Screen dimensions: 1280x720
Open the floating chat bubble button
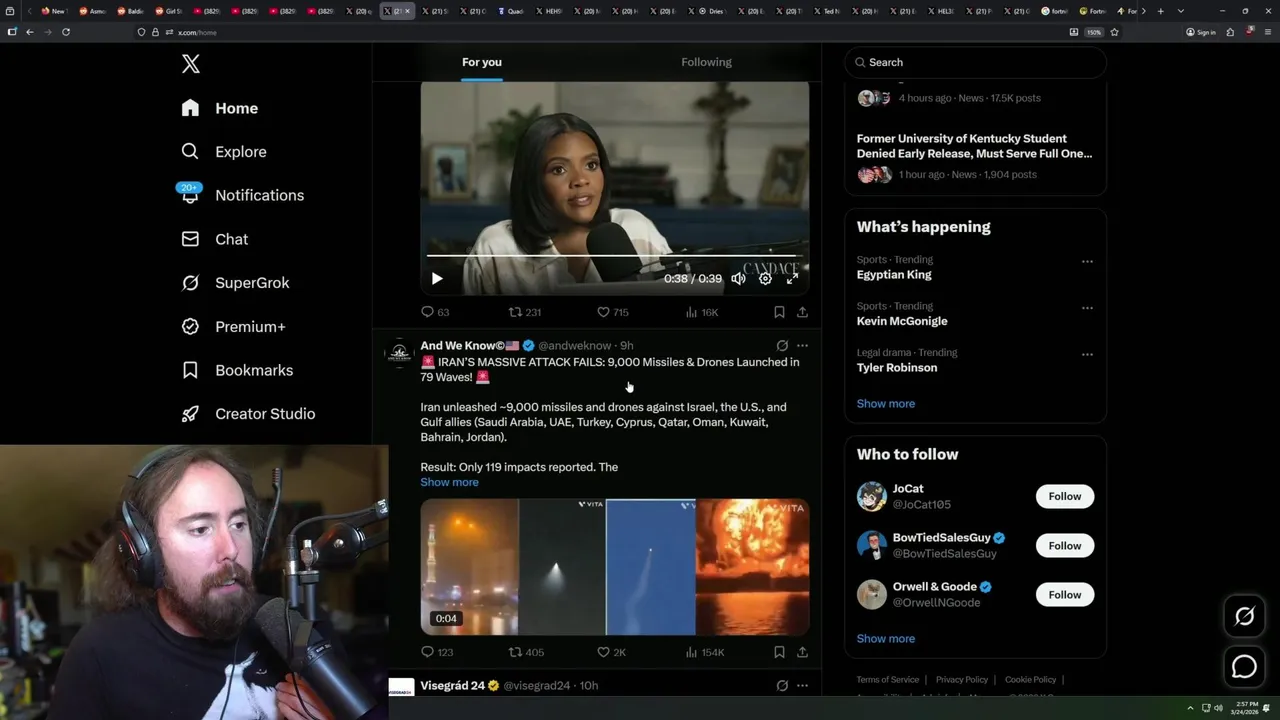point(1245,667)
